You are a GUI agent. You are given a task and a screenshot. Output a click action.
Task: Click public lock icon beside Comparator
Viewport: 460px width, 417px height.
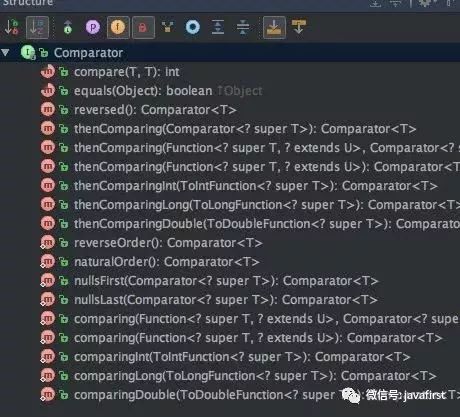pos(44,53)
